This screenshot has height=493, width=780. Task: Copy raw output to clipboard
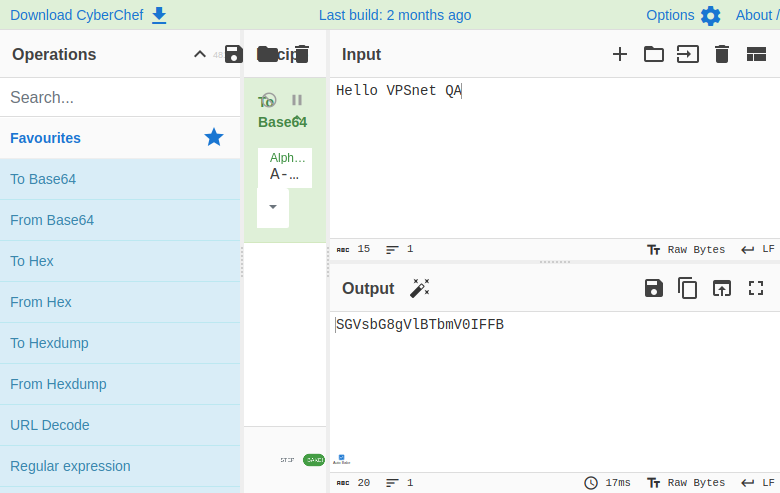687,288
